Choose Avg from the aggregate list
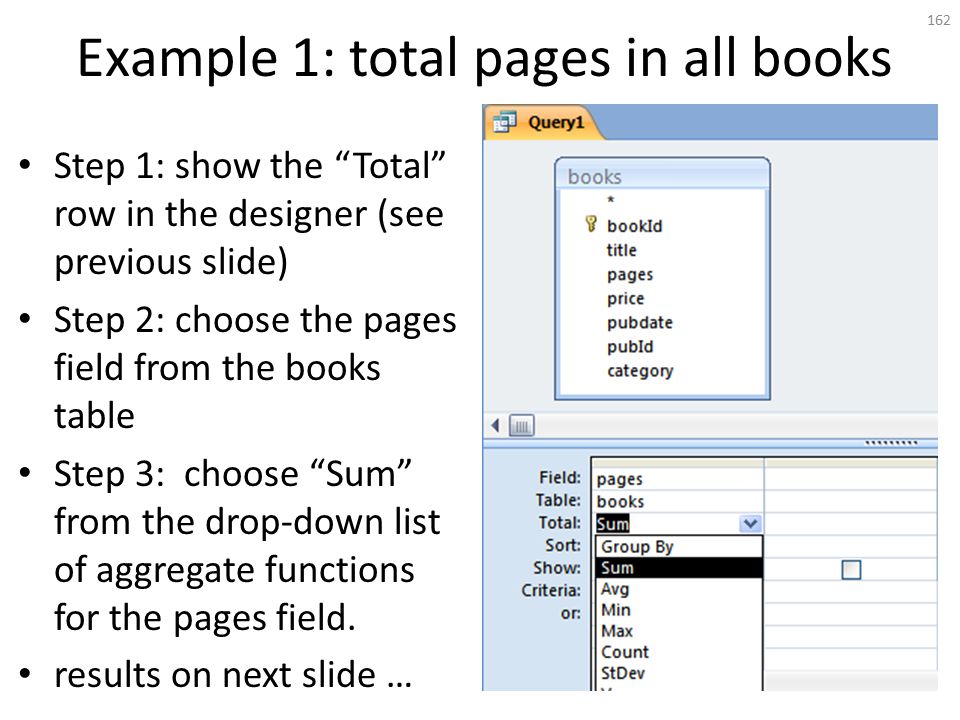960x720 pixels. 680,589
